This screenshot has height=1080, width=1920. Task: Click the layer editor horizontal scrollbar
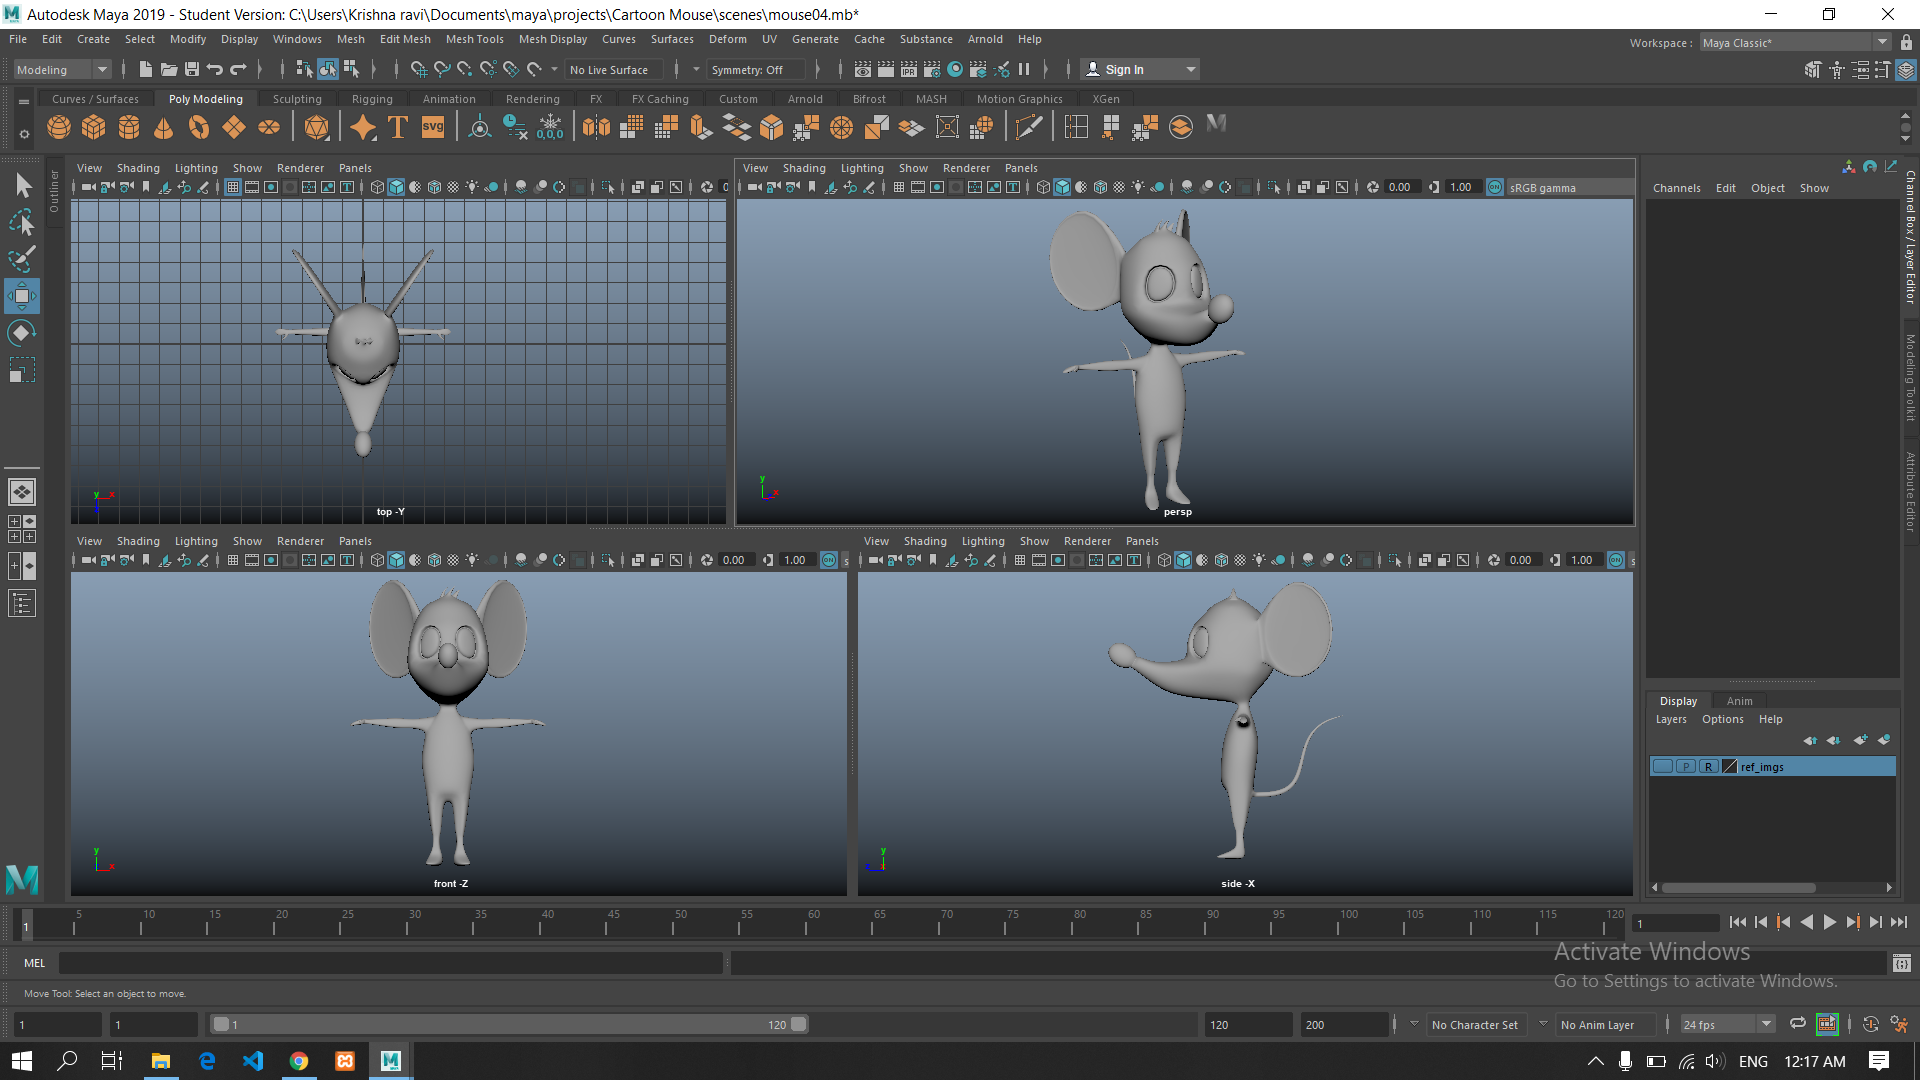coord(1738,887)
